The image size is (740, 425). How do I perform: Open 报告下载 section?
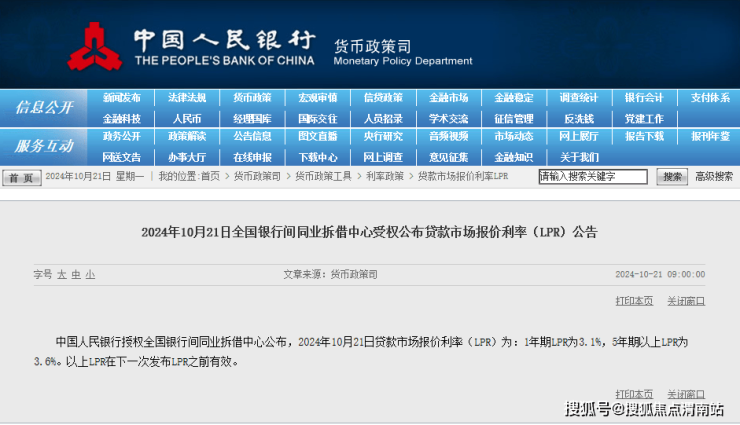coord(644,136)
